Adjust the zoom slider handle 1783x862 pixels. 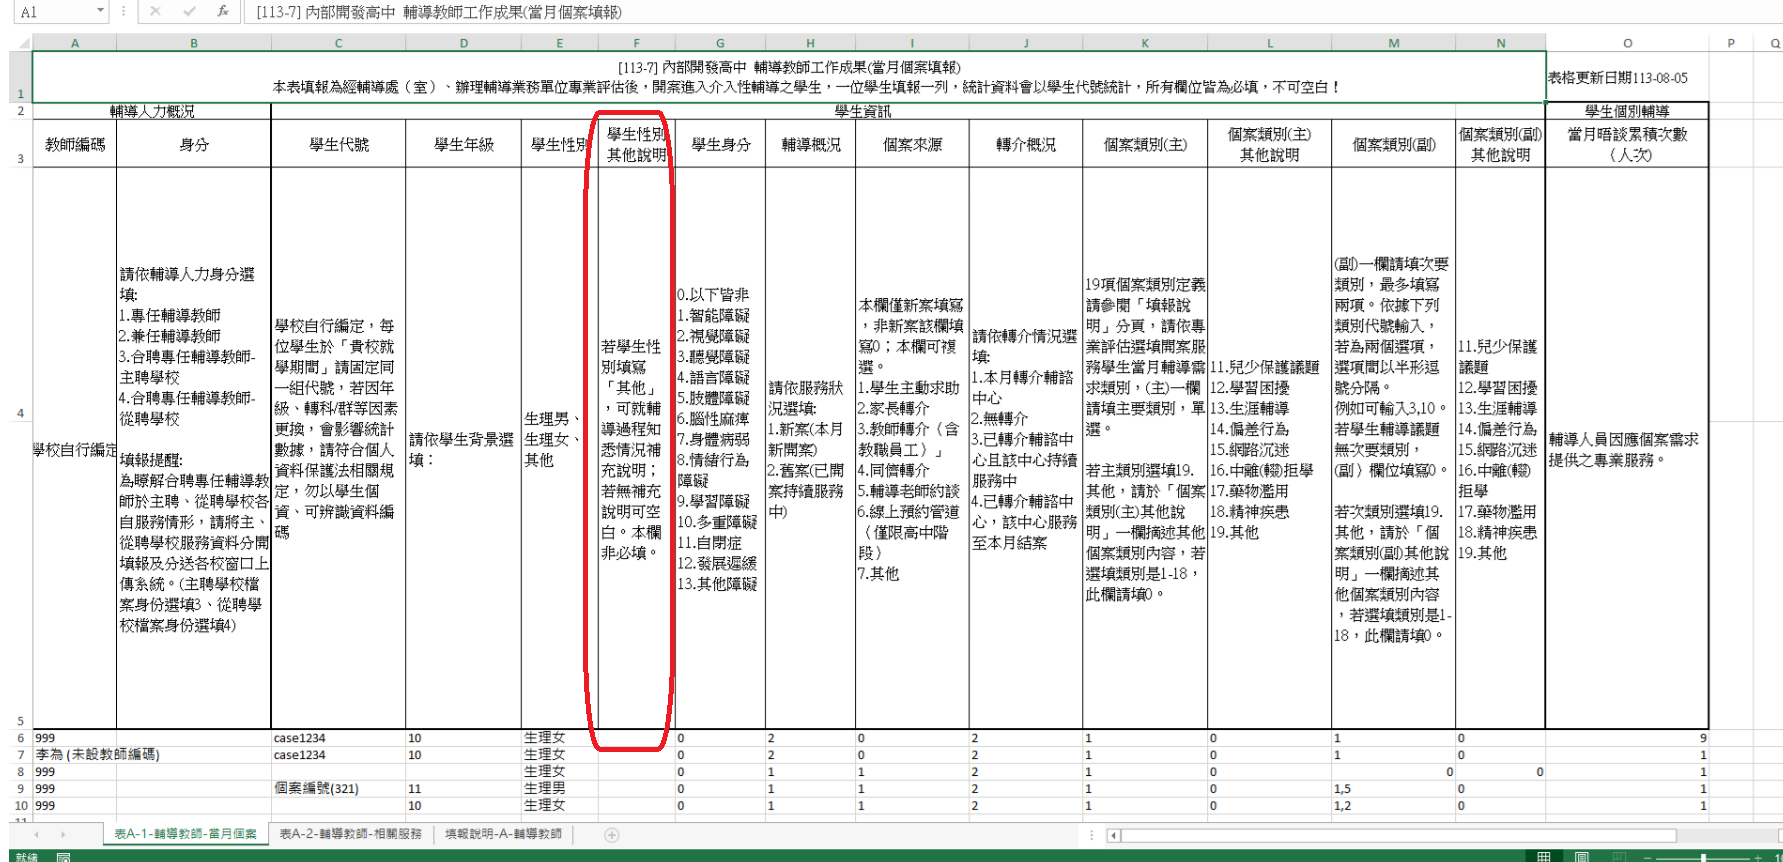coord(1703,858)
